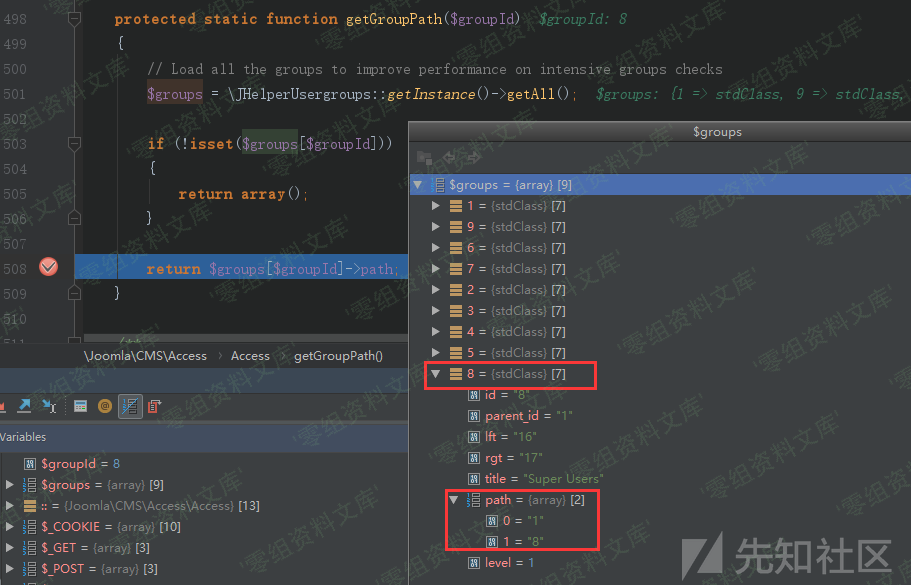
Task: Toggle the code fold marker at line 498
Action: pos(74,19)
